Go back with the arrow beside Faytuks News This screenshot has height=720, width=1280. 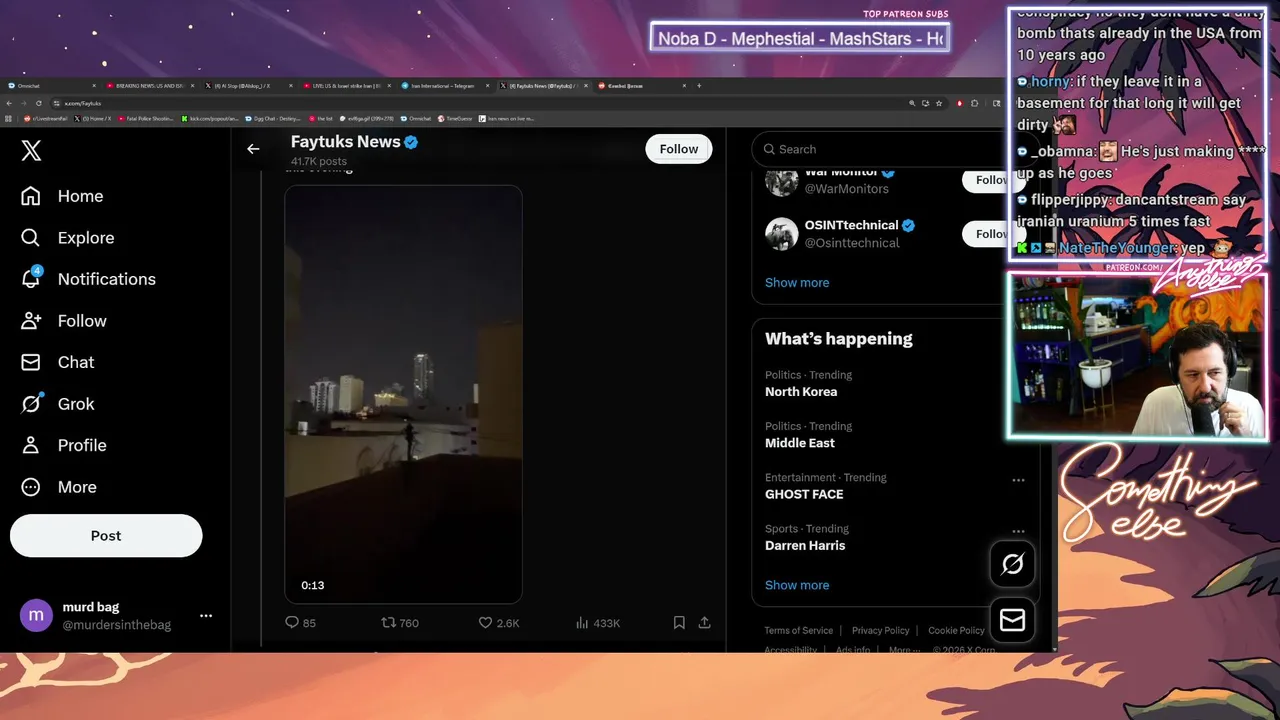[253, 149]
